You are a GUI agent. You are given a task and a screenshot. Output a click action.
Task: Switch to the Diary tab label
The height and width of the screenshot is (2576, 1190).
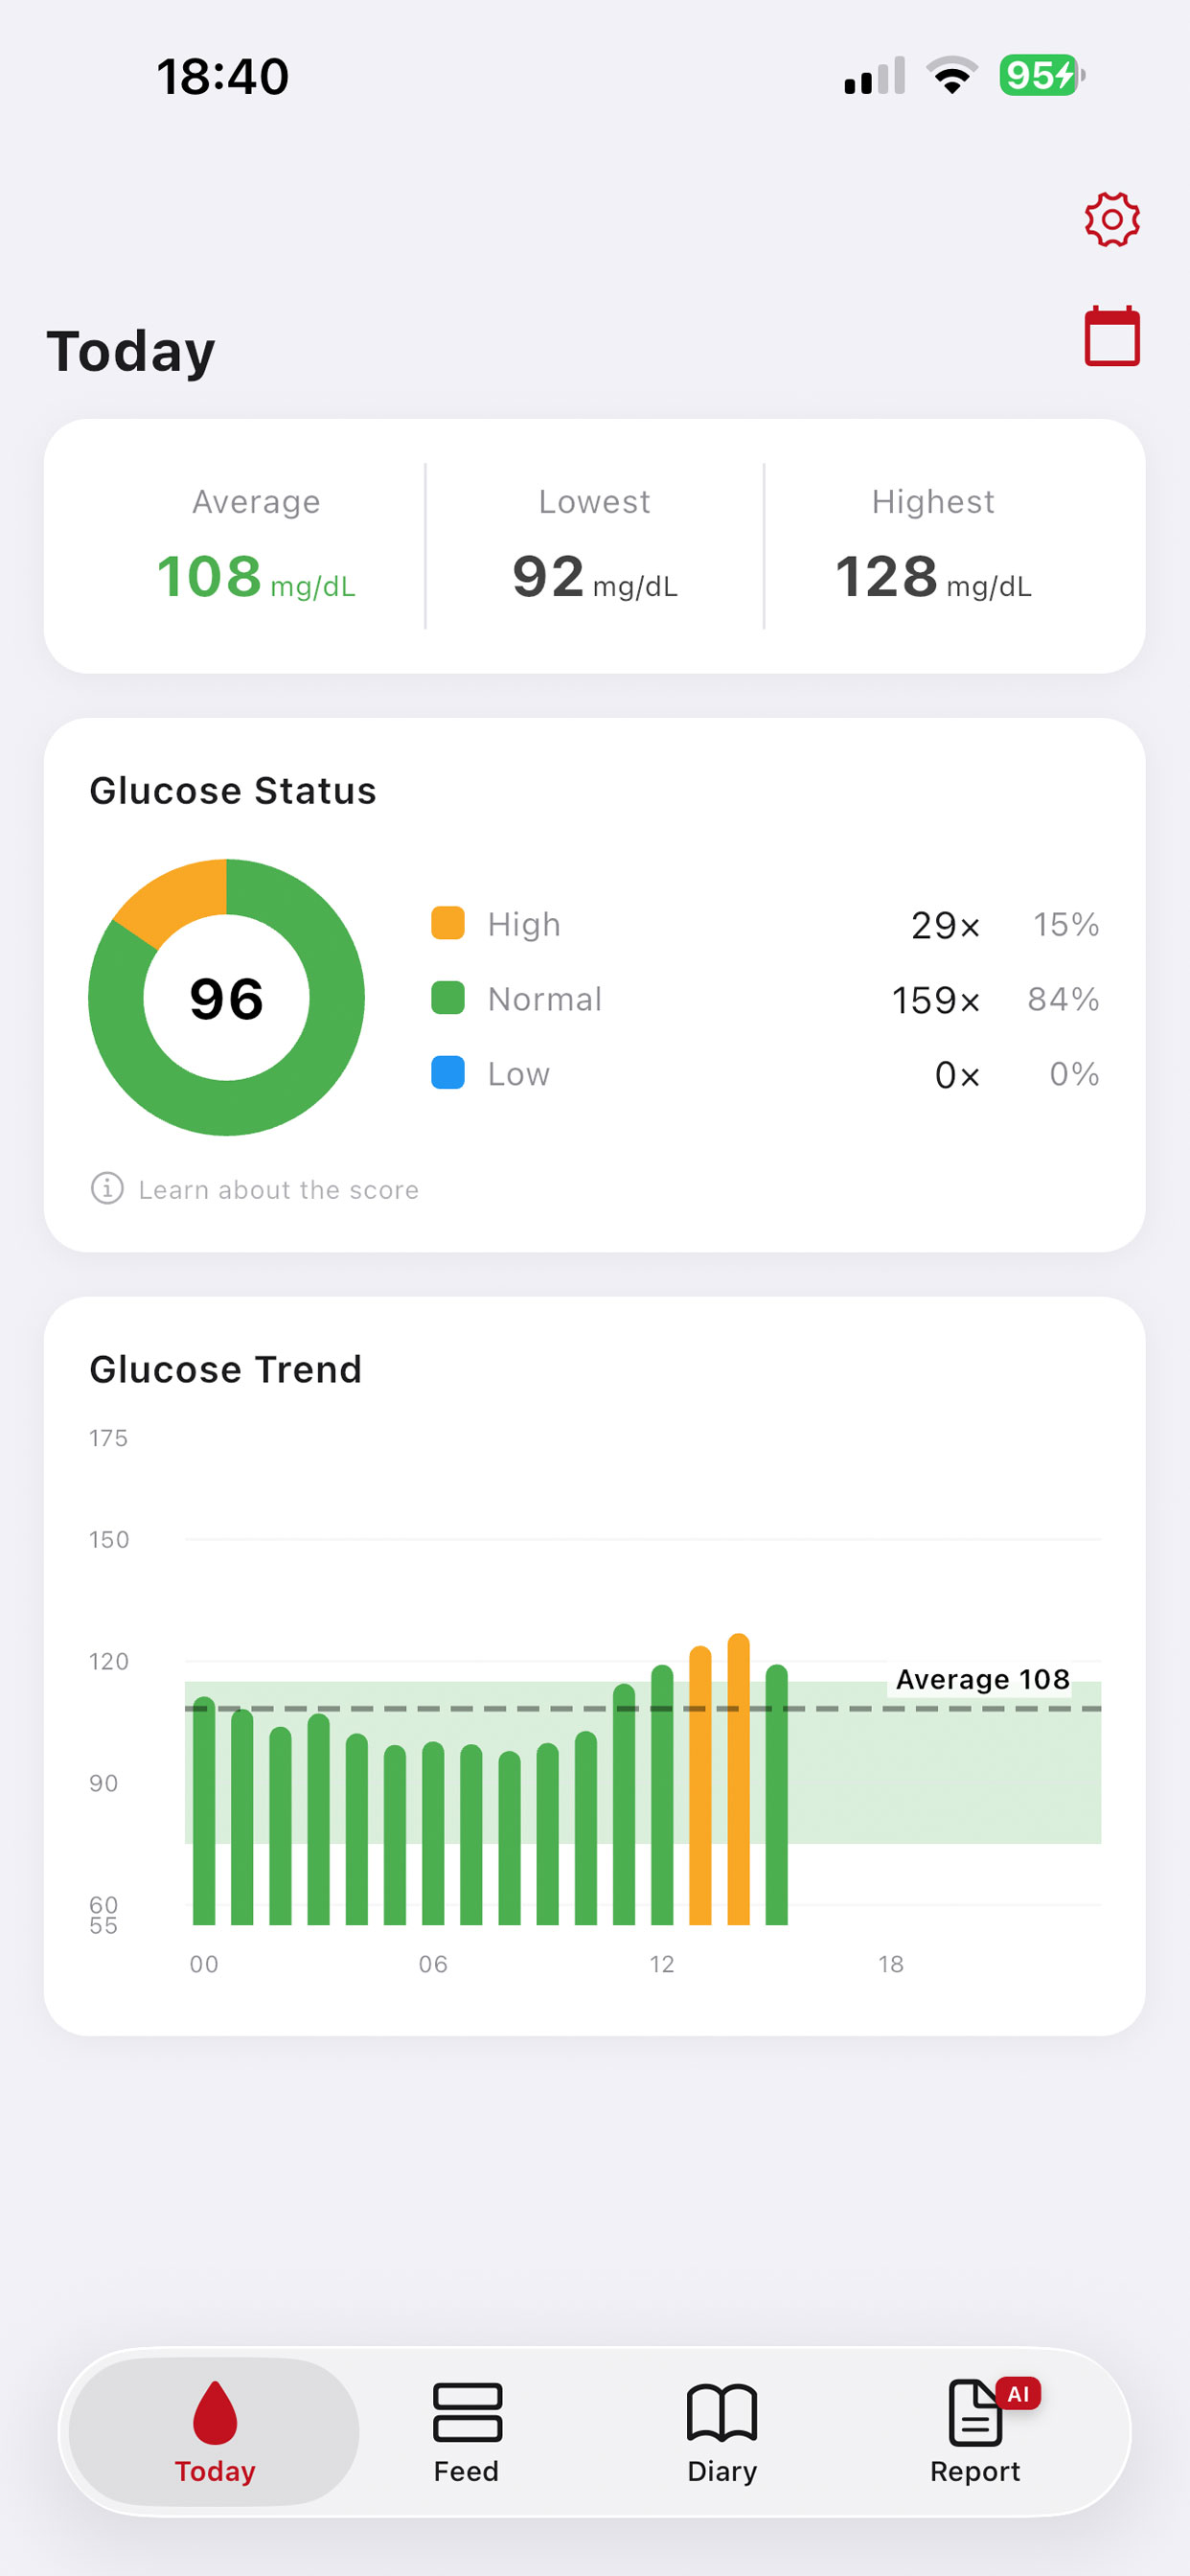point(722,2471)
